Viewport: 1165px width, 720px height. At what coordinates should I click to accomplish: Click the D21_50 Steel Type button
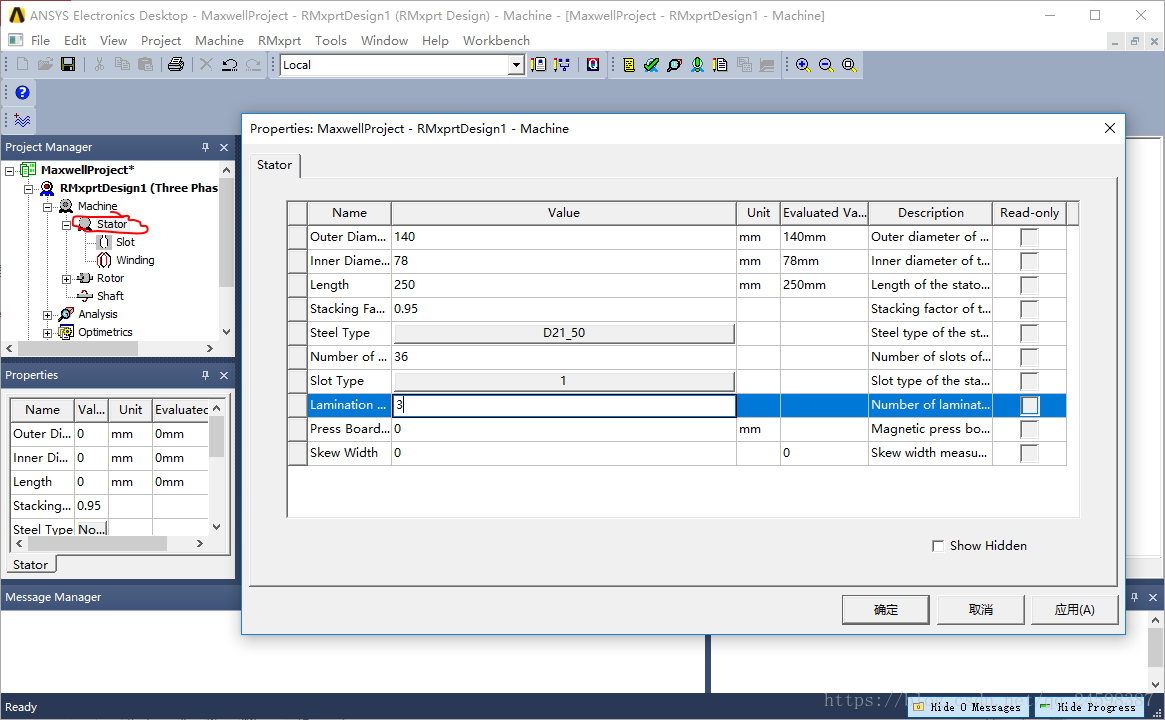(x=564, y=333)
